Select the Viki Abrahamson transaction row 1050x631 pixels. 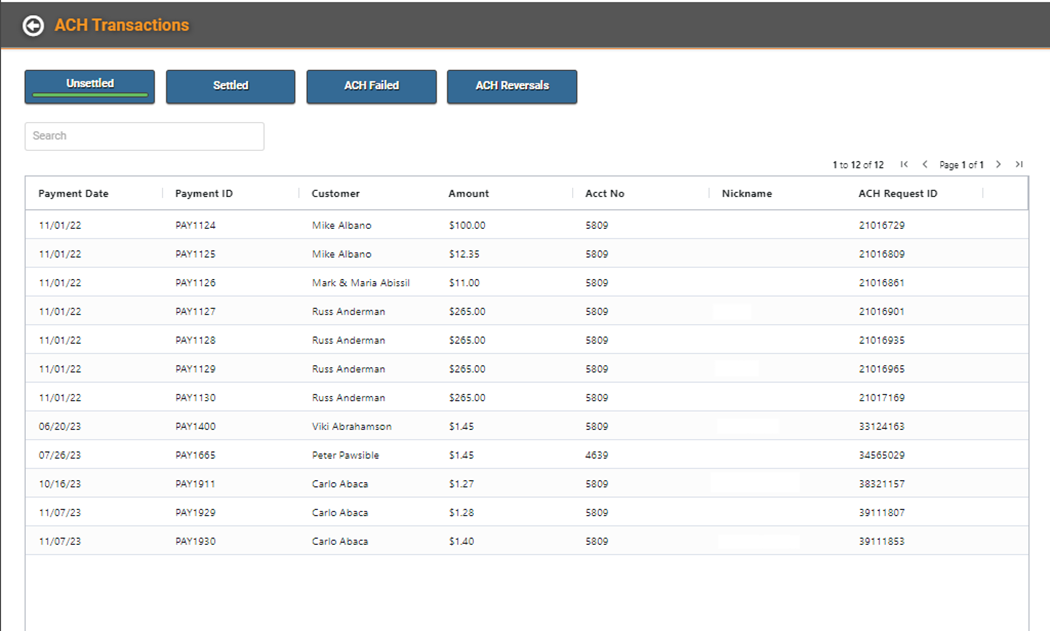coord(400,426)
